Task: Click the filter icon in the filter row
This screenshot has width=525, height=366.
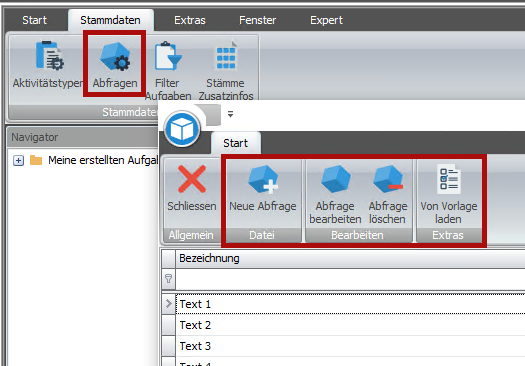Action: (168, 279)
